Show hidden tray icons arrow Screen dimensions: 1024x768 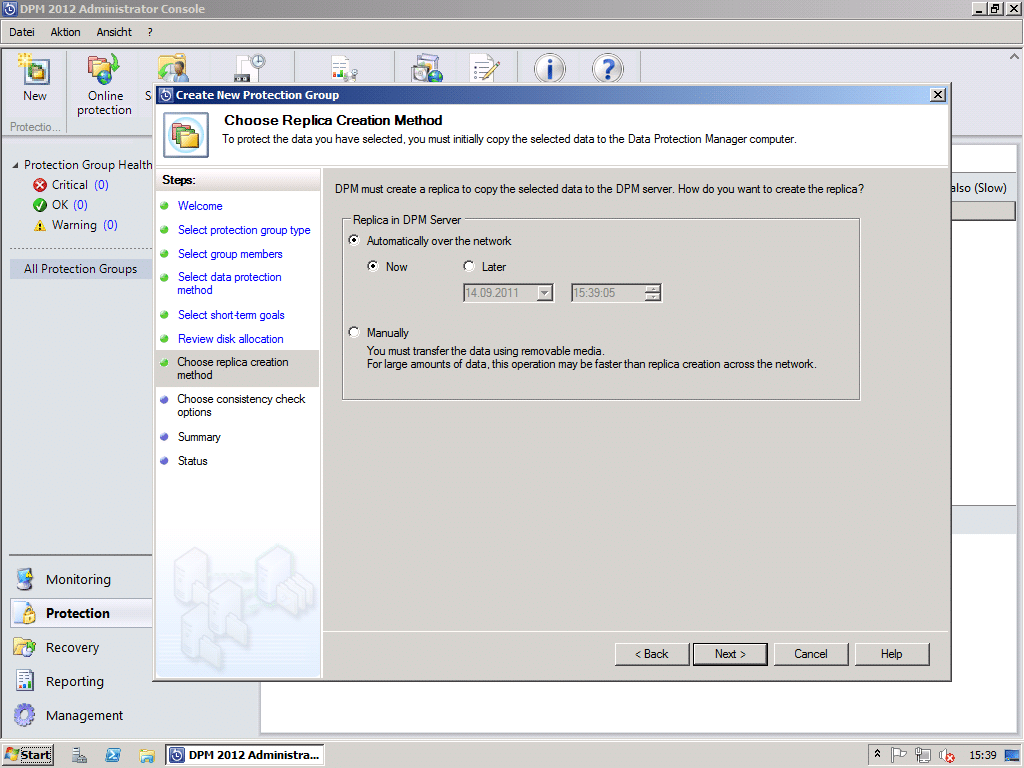(x=878, y=754)
